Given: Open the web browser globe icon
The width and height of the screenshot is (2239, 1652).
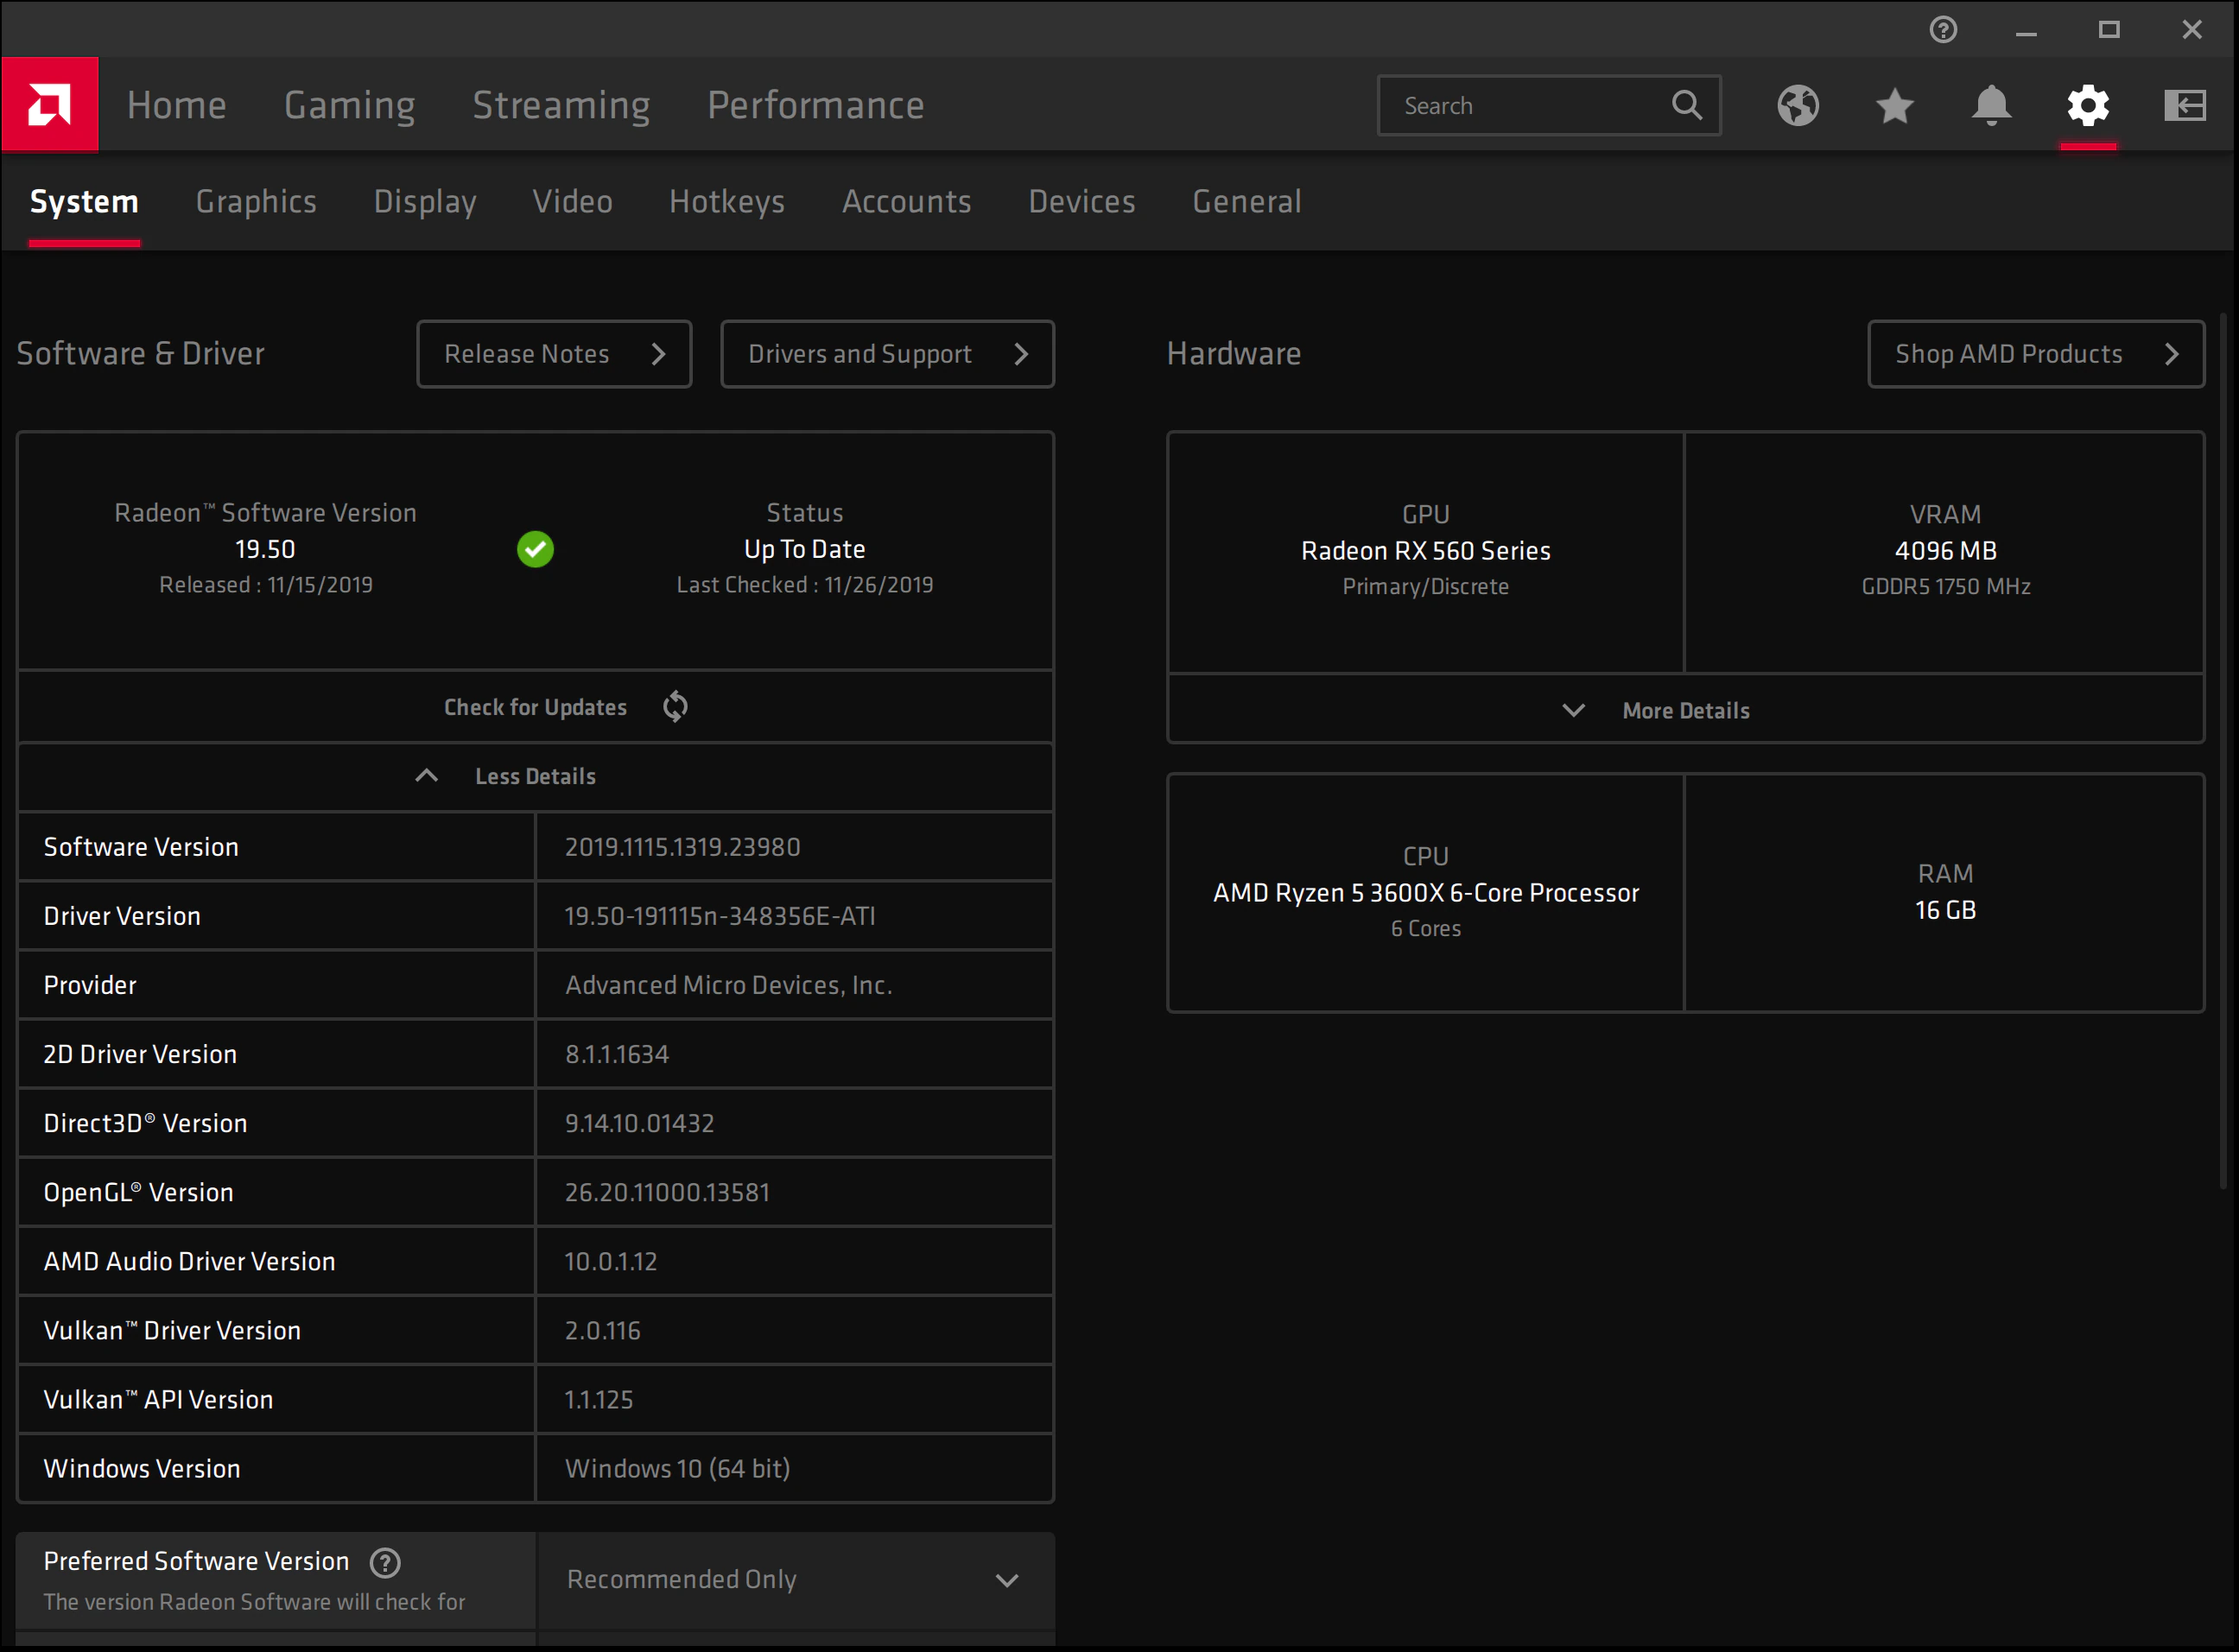Looking at the screenshot, I should click(x=1798, y=105).
